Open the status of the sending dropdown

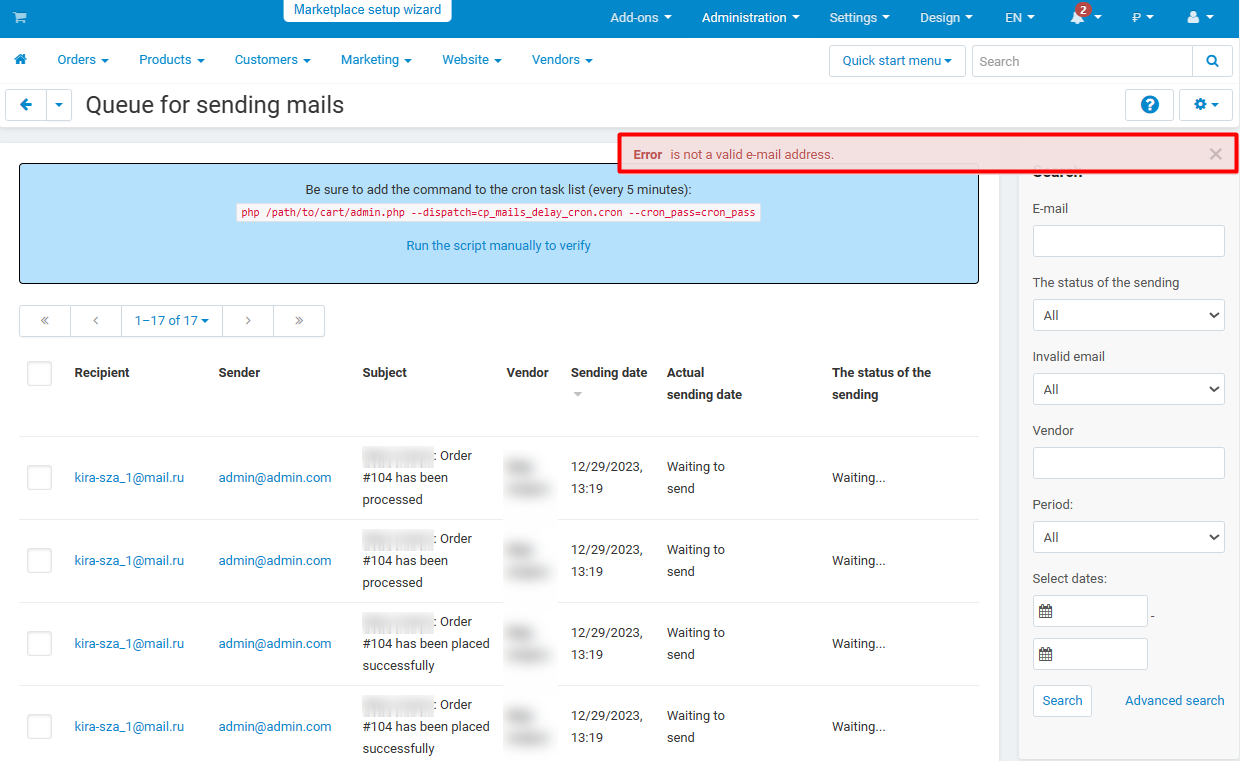[x=1128, y=315]
